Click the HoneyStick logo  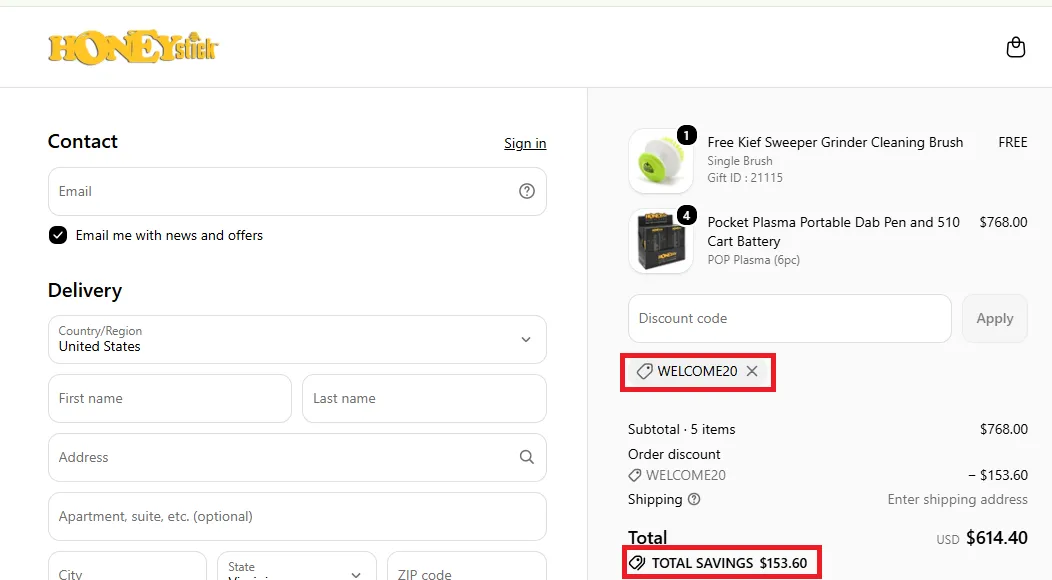coord(134,48)
